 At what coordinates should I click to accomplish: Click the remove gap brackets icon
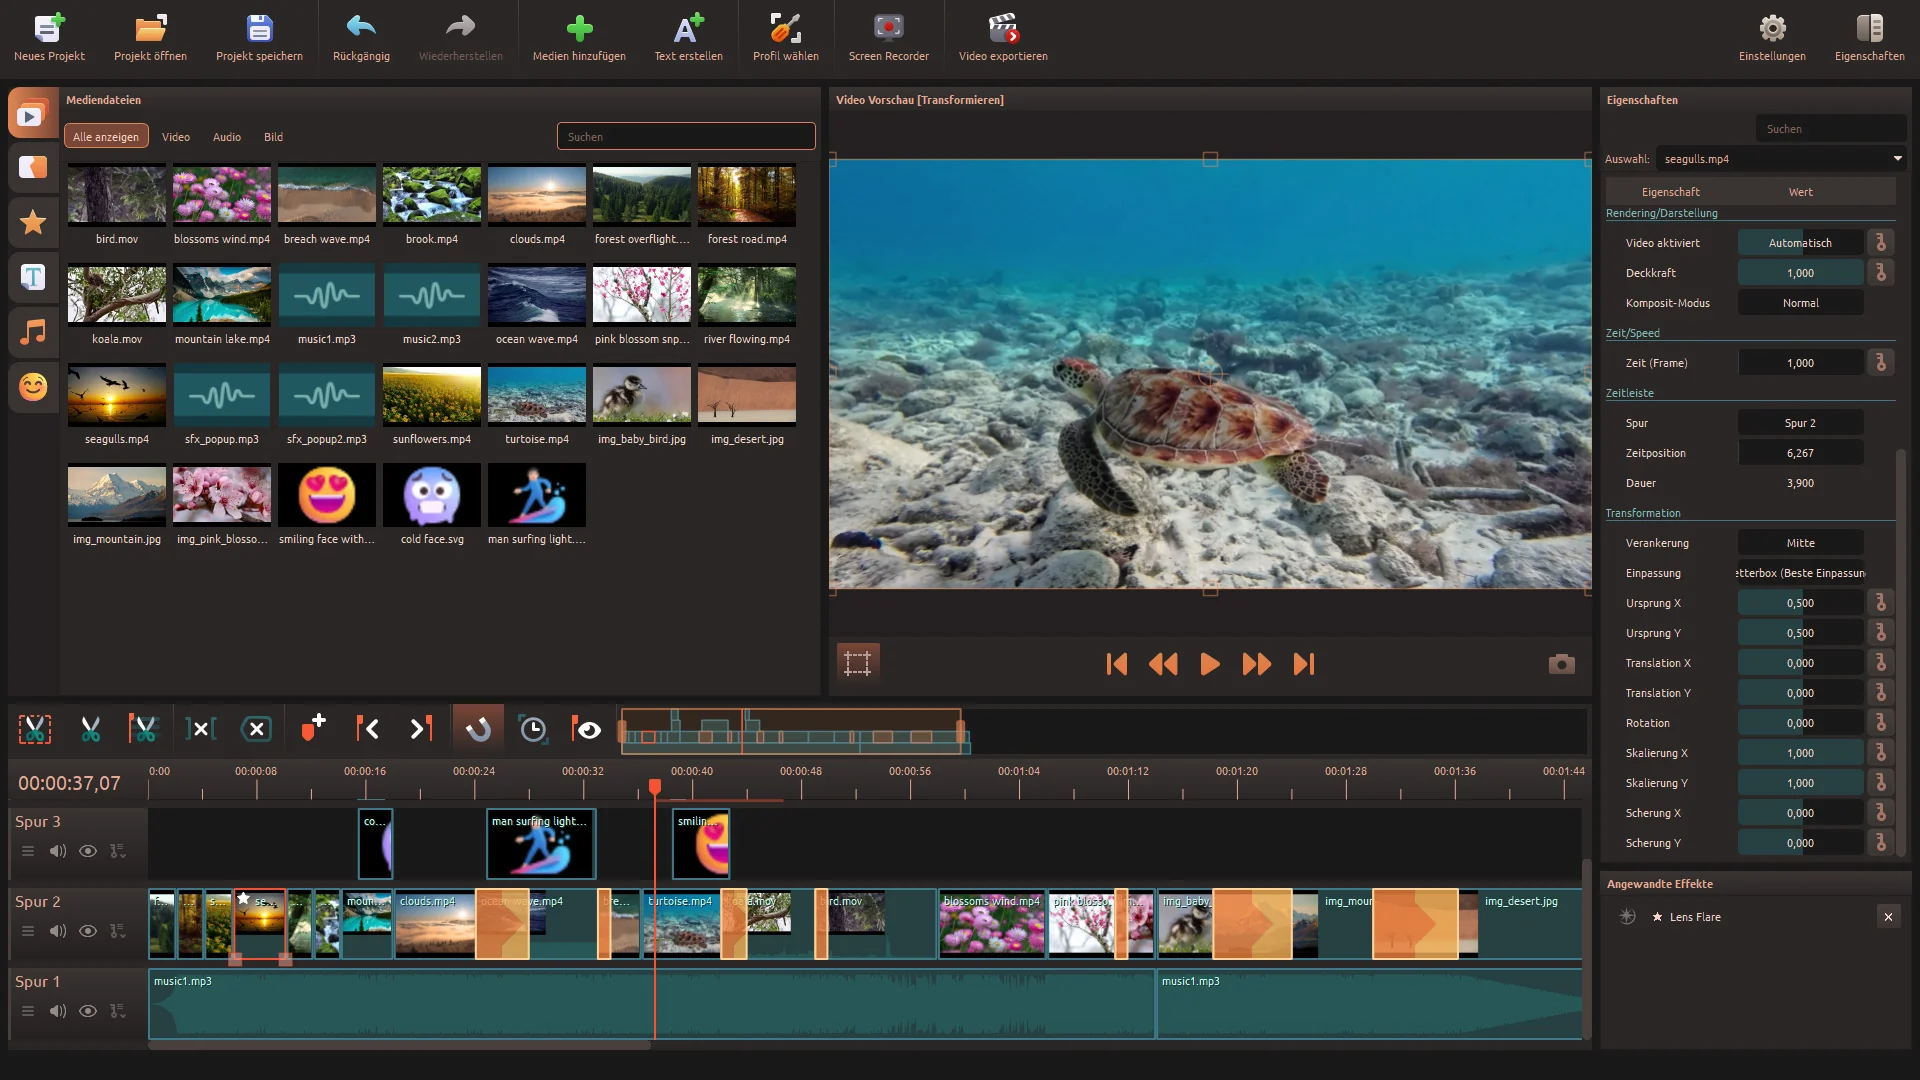point(200,729)
